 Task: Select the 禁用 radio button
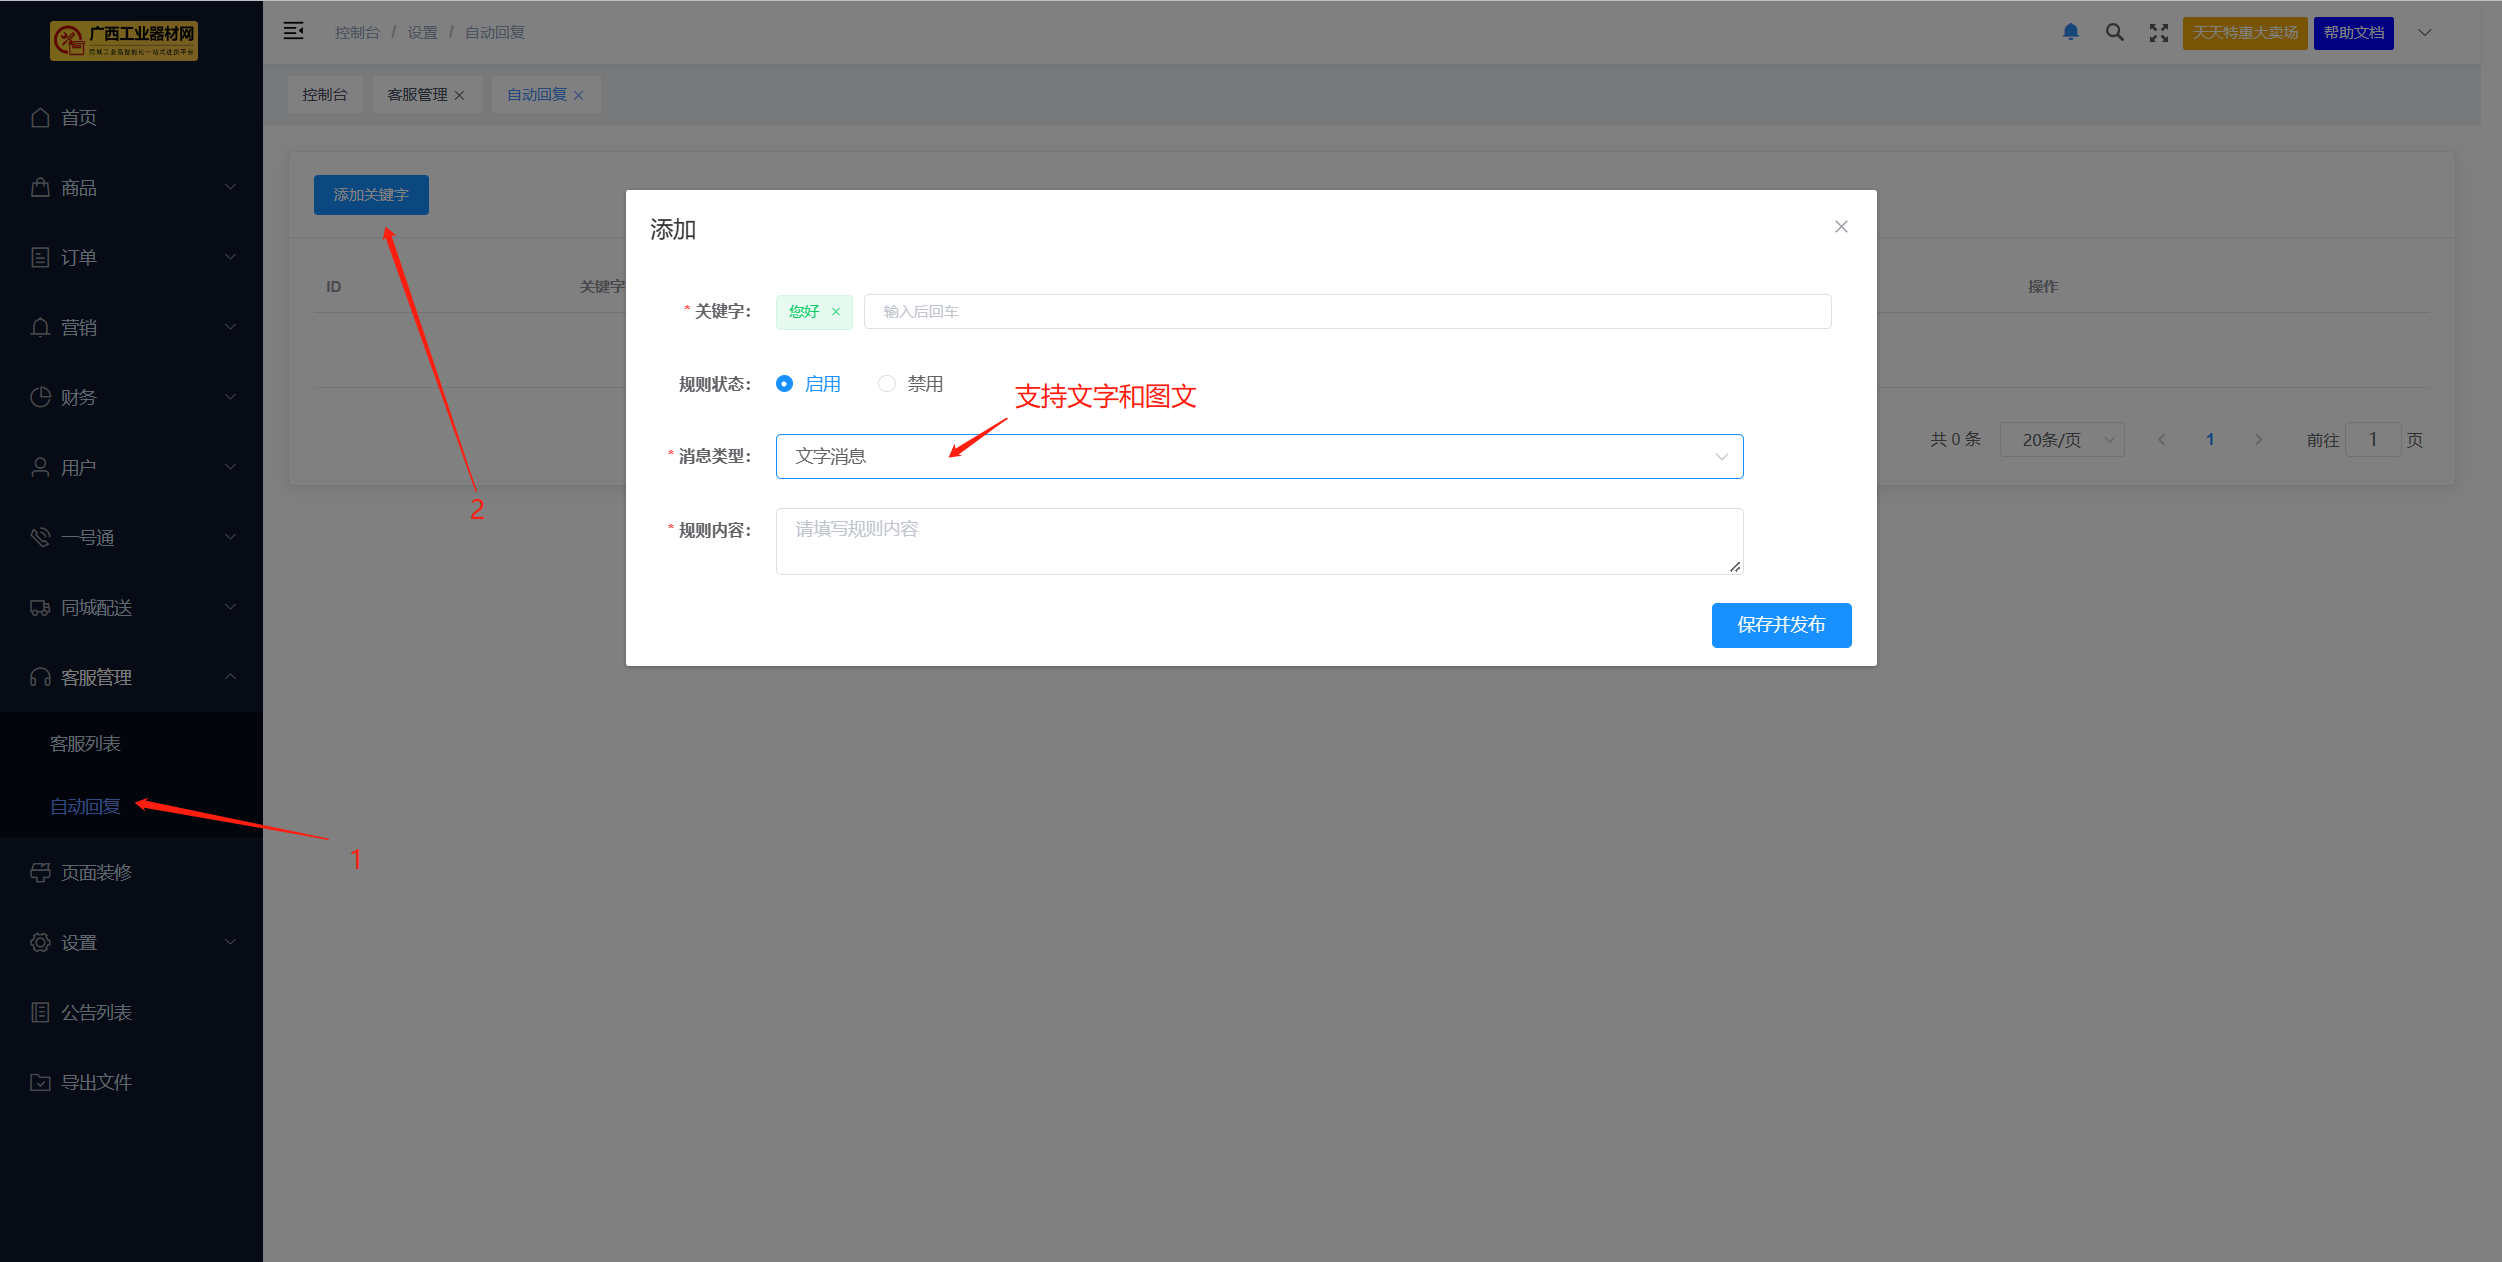886,384
